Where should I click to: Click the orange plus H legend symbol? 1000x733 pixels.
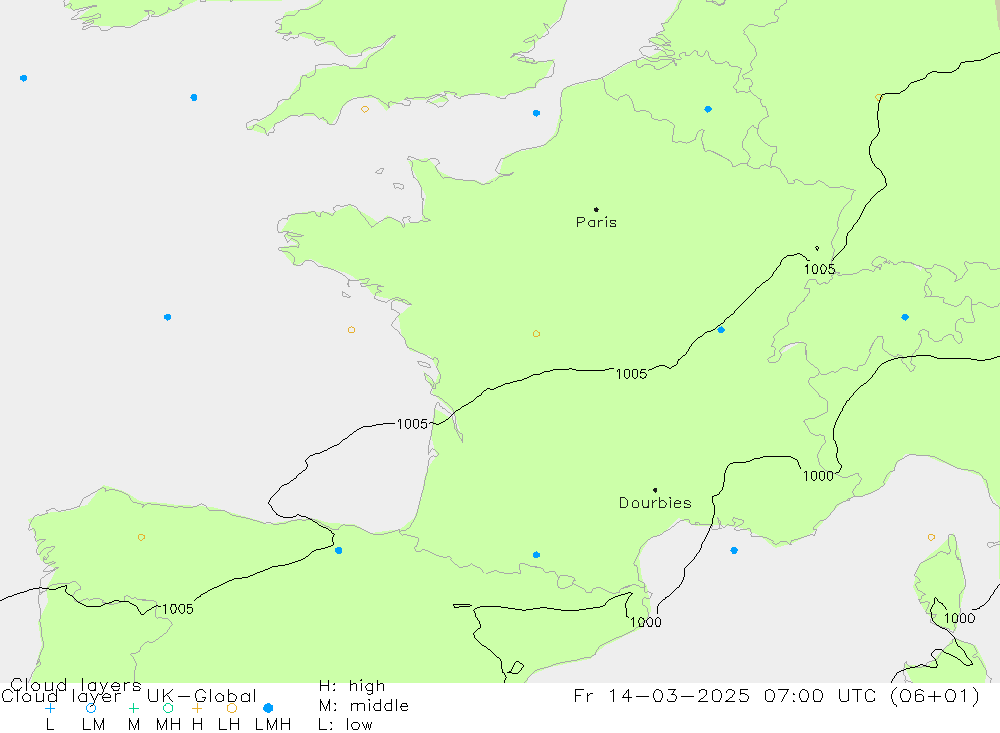point(197,708)
